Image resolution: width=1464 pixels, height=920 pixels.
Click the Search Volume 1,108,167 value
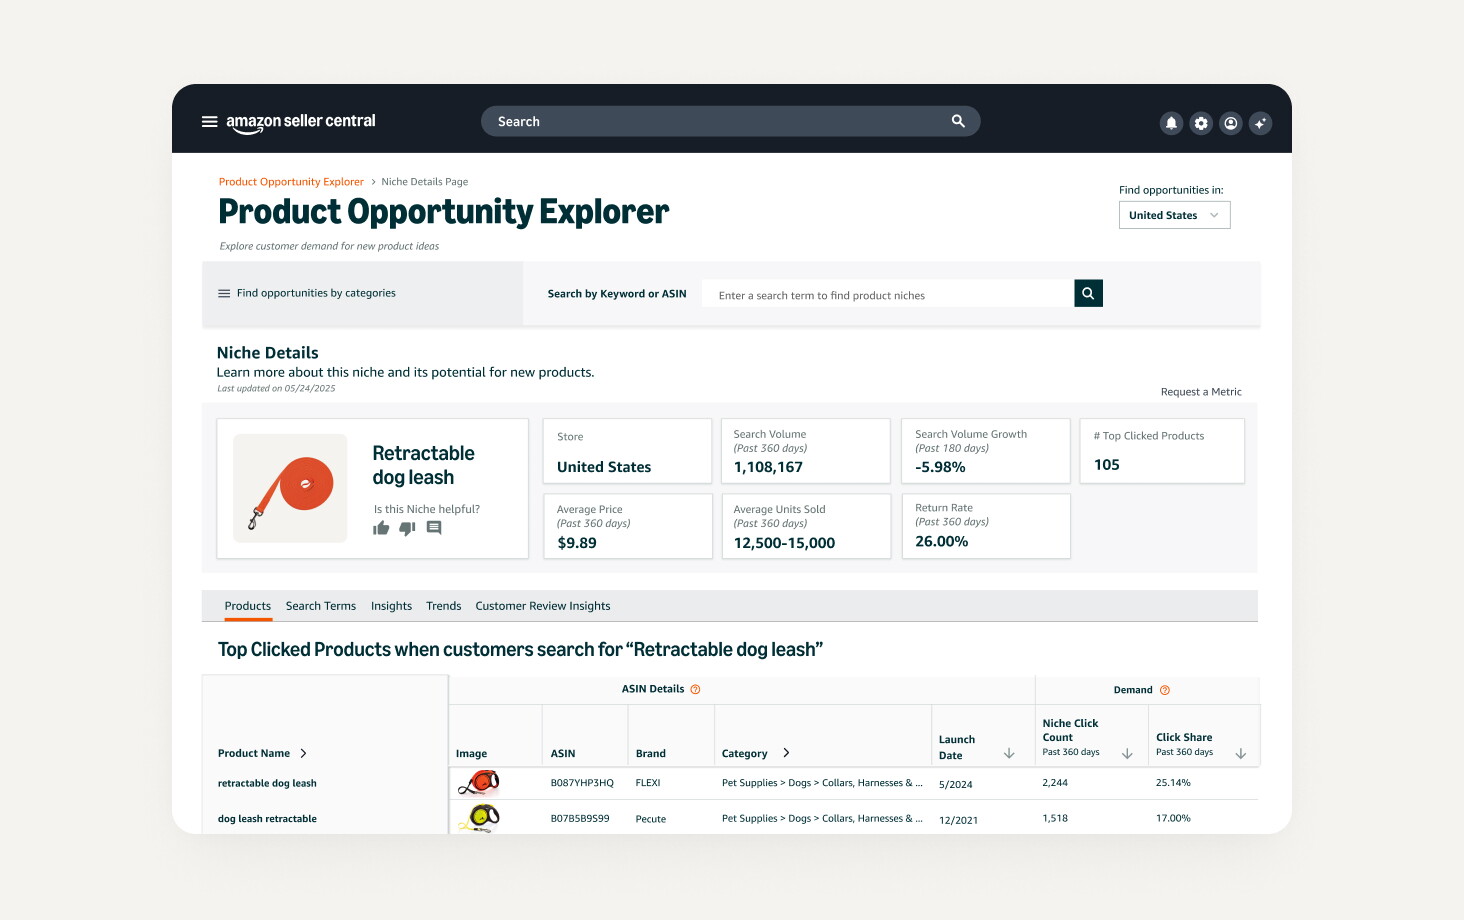click(x=768, y=467)
